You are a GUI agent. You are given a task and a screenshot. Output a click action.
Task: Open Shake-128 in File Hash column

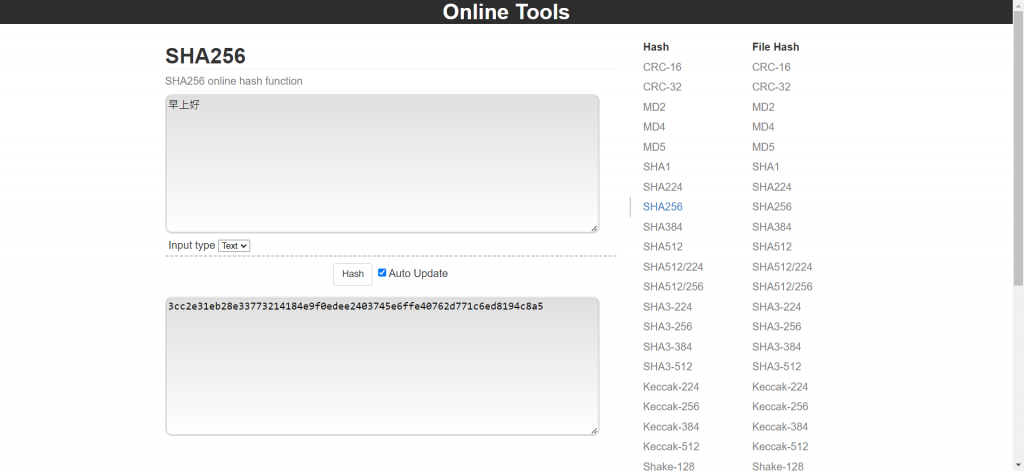pos(778,466)
